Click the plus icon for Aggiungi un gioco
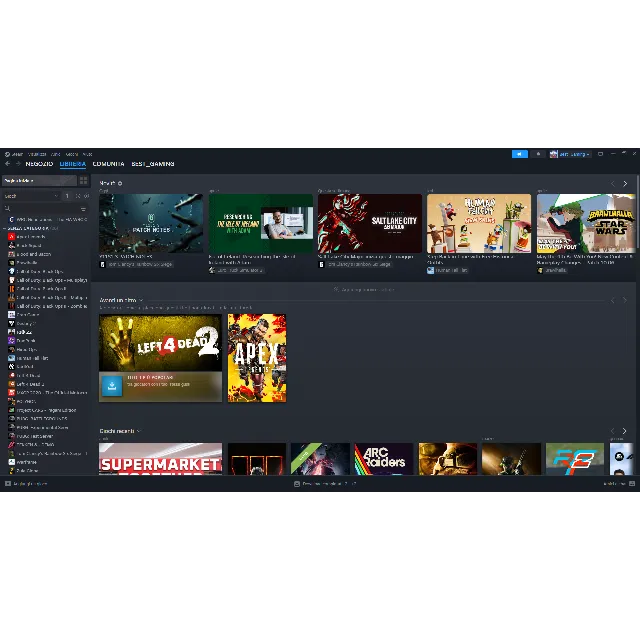This screenshot has width=640, height=640. tap(8, 484)
